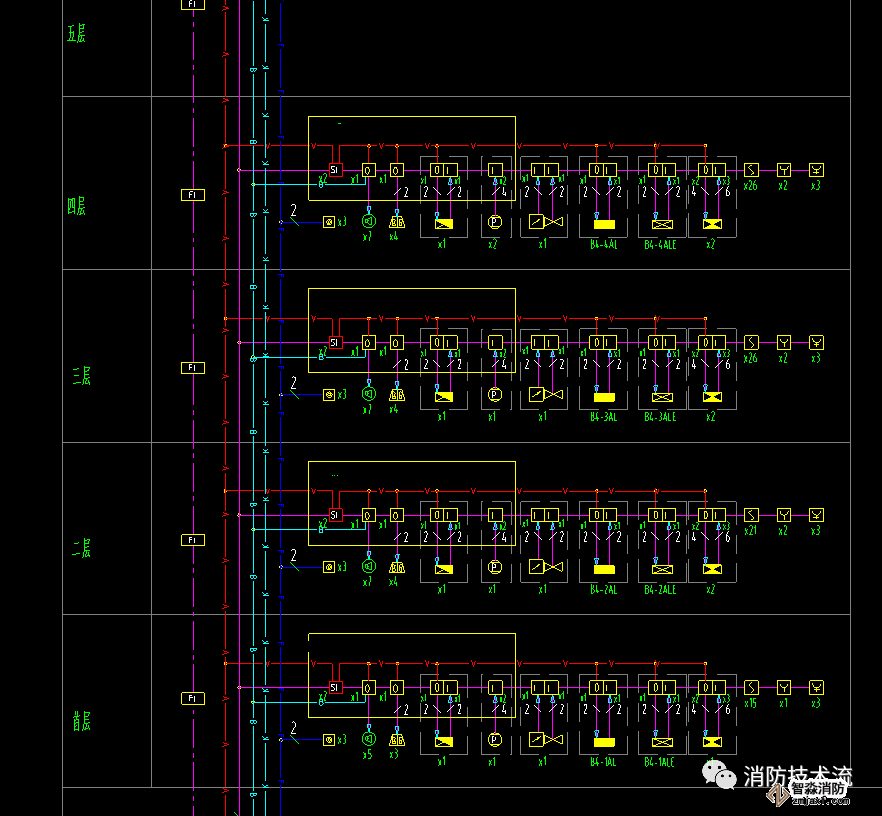Image resolution: width=882 pixels, height=816 pixels.
Task: Click the x26 quantity text on the fourth floor
Action: pos(751,185)
